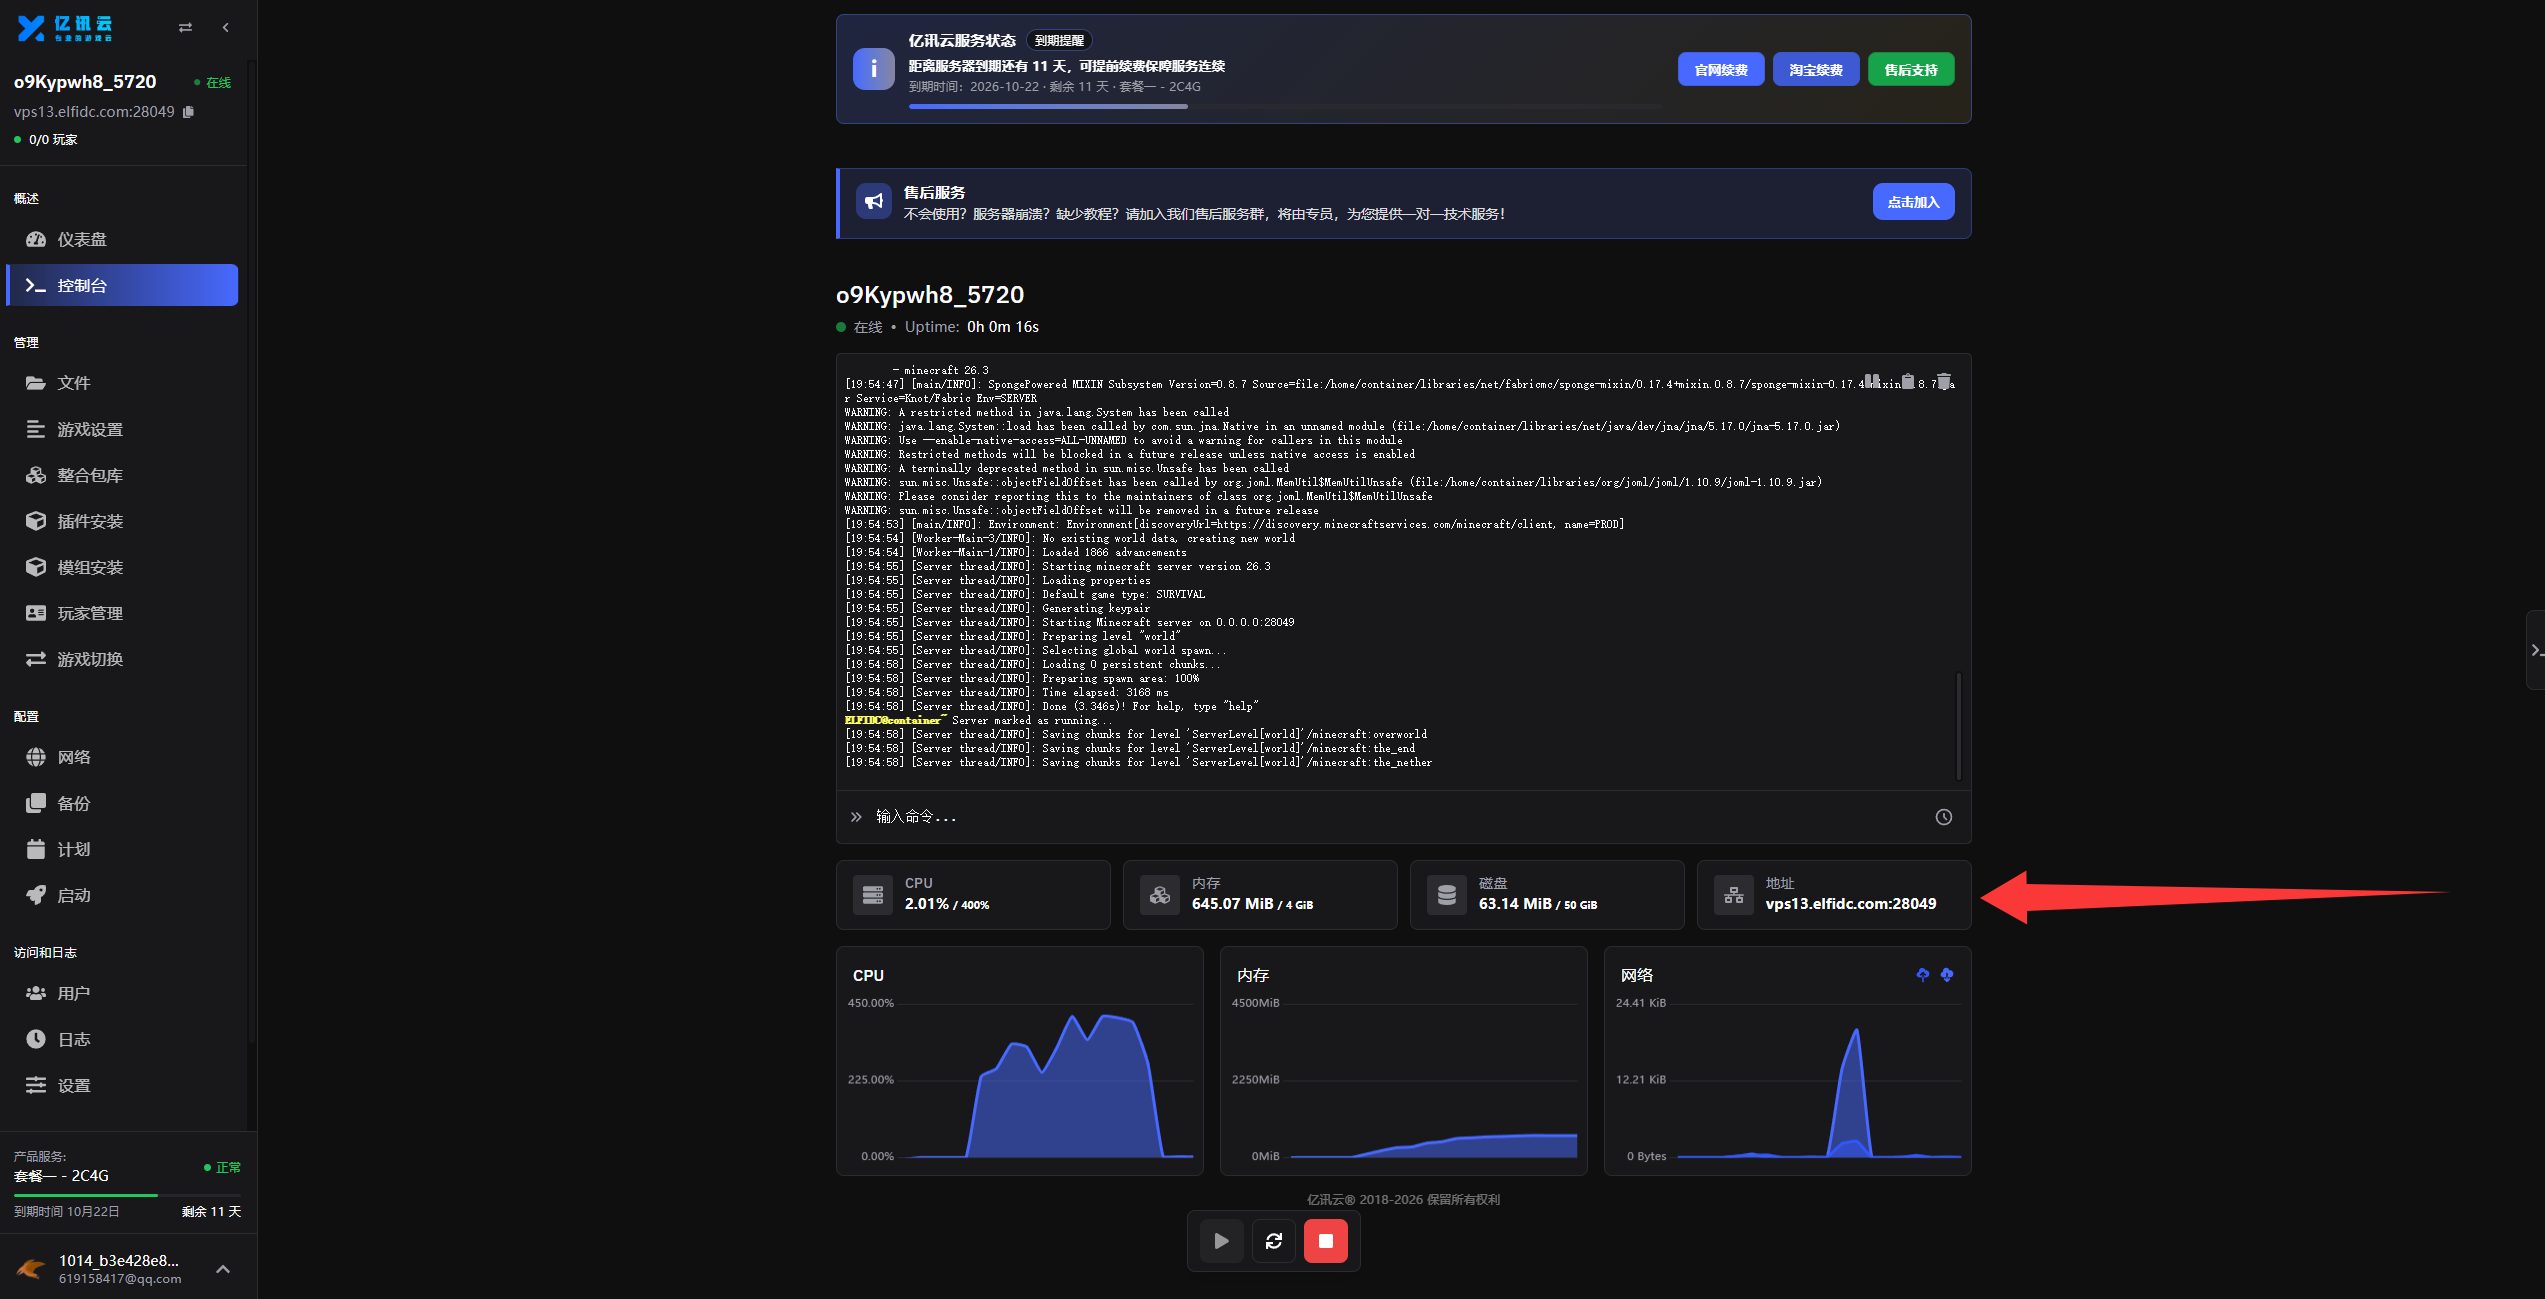The height and width of the screenshot is (1299, 2545).
Task: Click the address card vps13.elfidc.com:28049
Action: 1833,895
